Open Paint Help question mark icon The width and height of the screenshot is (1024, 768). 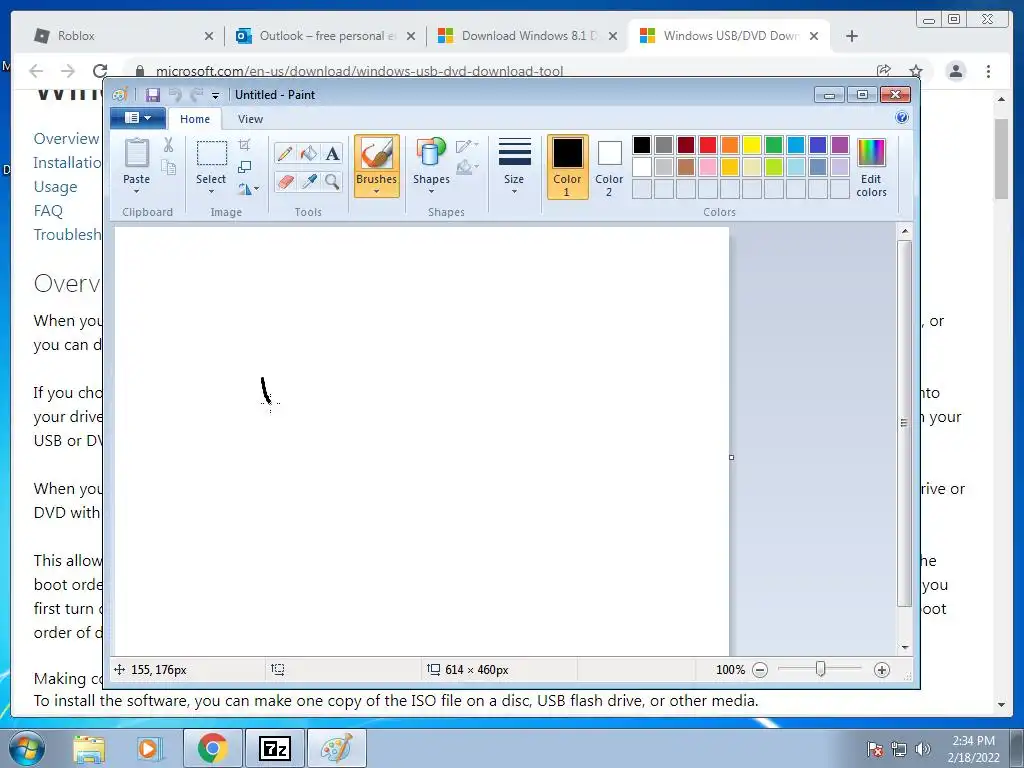(902, 118)
